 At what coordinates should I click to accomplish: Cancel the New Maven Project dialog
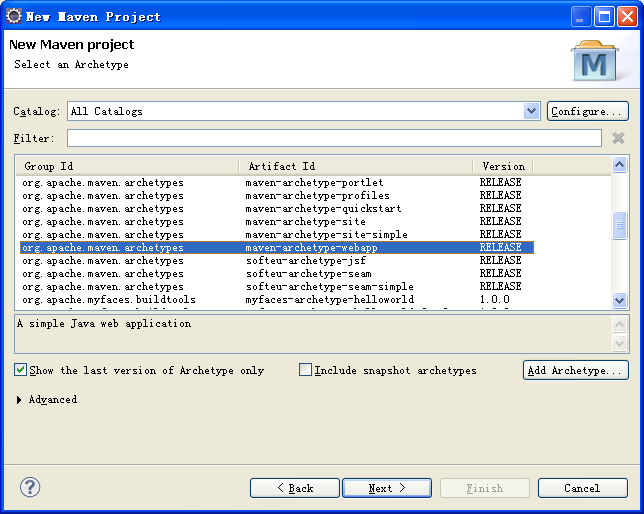pos(583,488)
